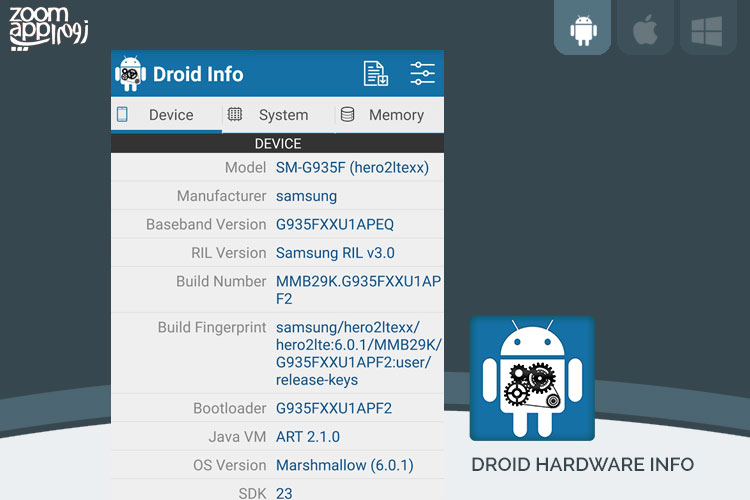Open settings via the sliders icon
750x500 pixels.
click(422, 74)
